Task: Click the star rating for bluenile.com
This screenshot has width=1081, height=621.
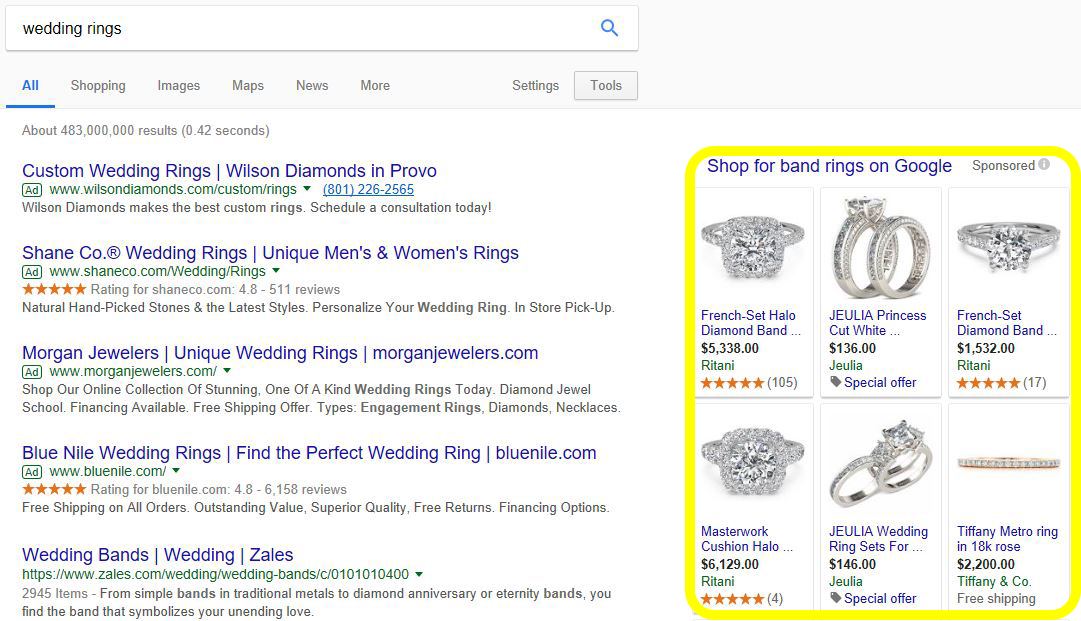Action: 54,489
